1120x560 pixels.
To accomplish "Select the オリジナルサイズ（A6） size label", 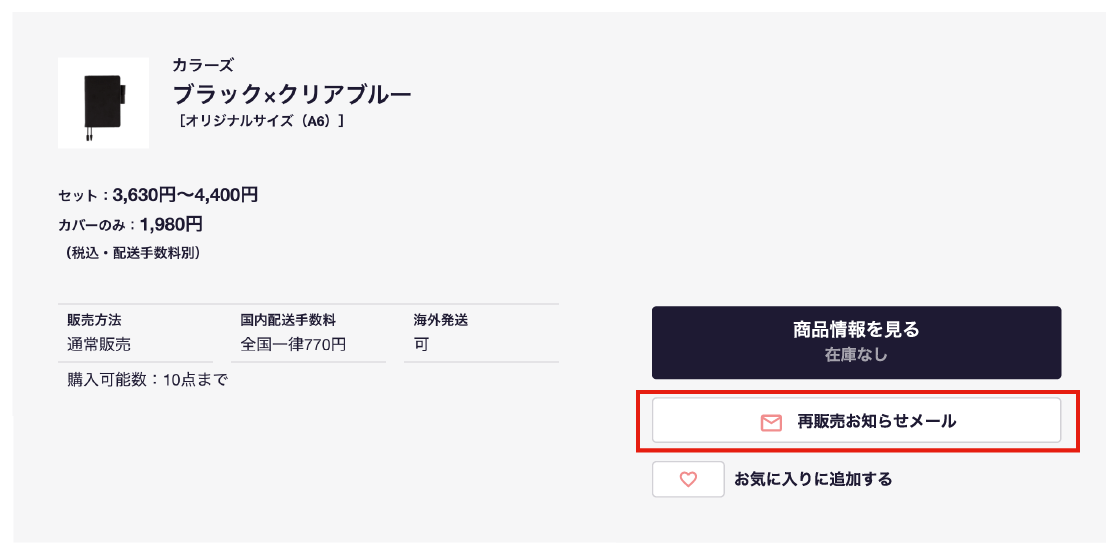I will coord(259,122).
